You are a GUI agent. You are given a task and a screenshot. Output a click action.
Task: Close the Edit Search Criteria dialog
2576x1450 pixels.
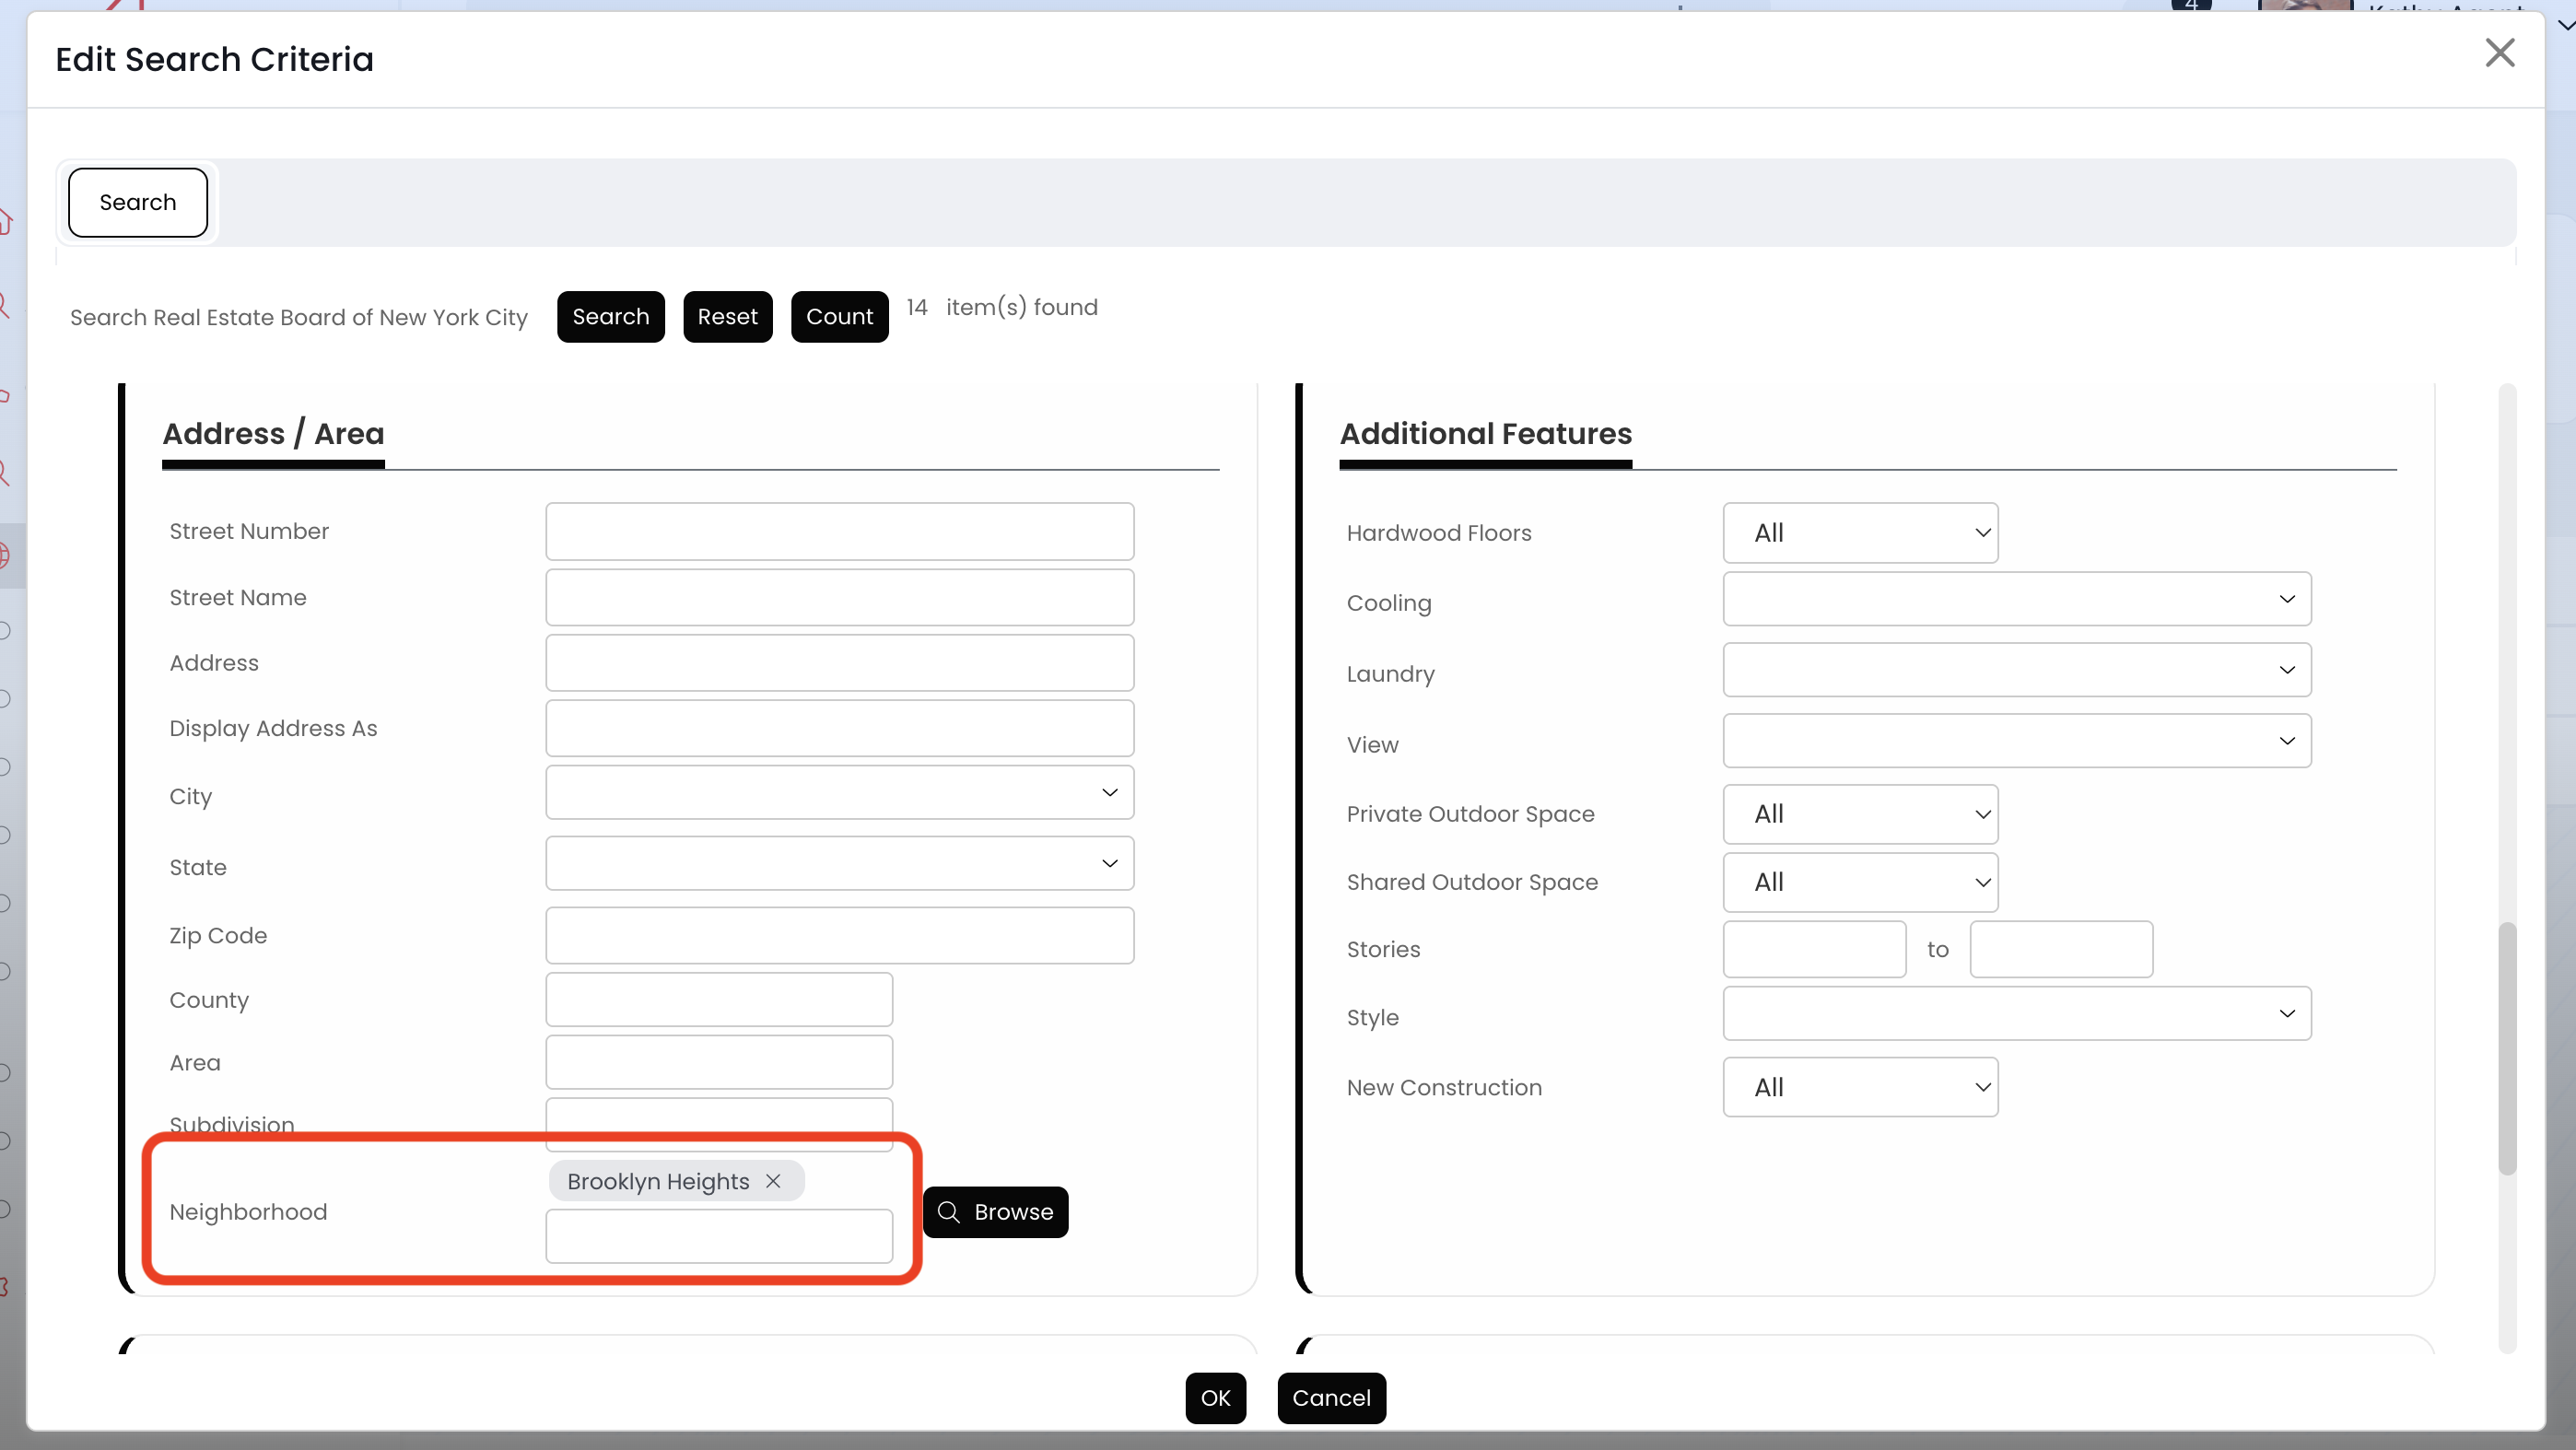2499,53
